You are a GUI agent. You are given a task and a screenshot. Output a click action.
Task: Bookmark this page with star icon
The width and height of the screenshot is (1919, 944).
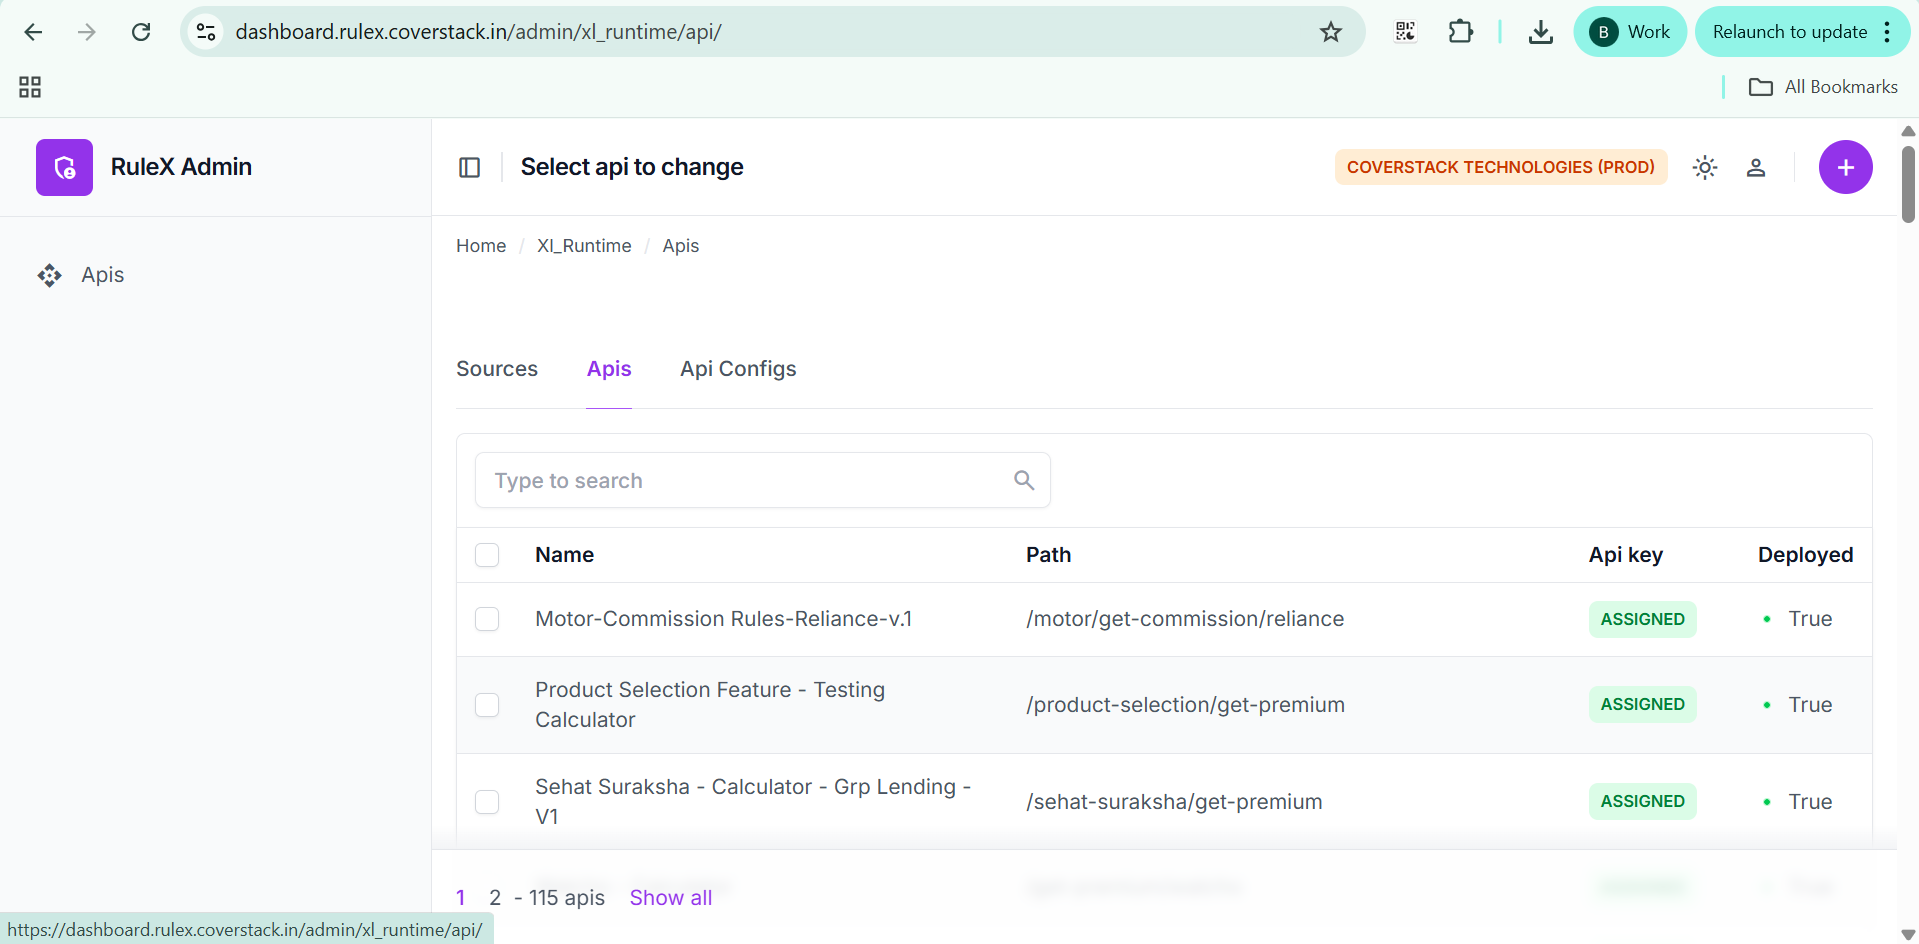(1330, 32)
